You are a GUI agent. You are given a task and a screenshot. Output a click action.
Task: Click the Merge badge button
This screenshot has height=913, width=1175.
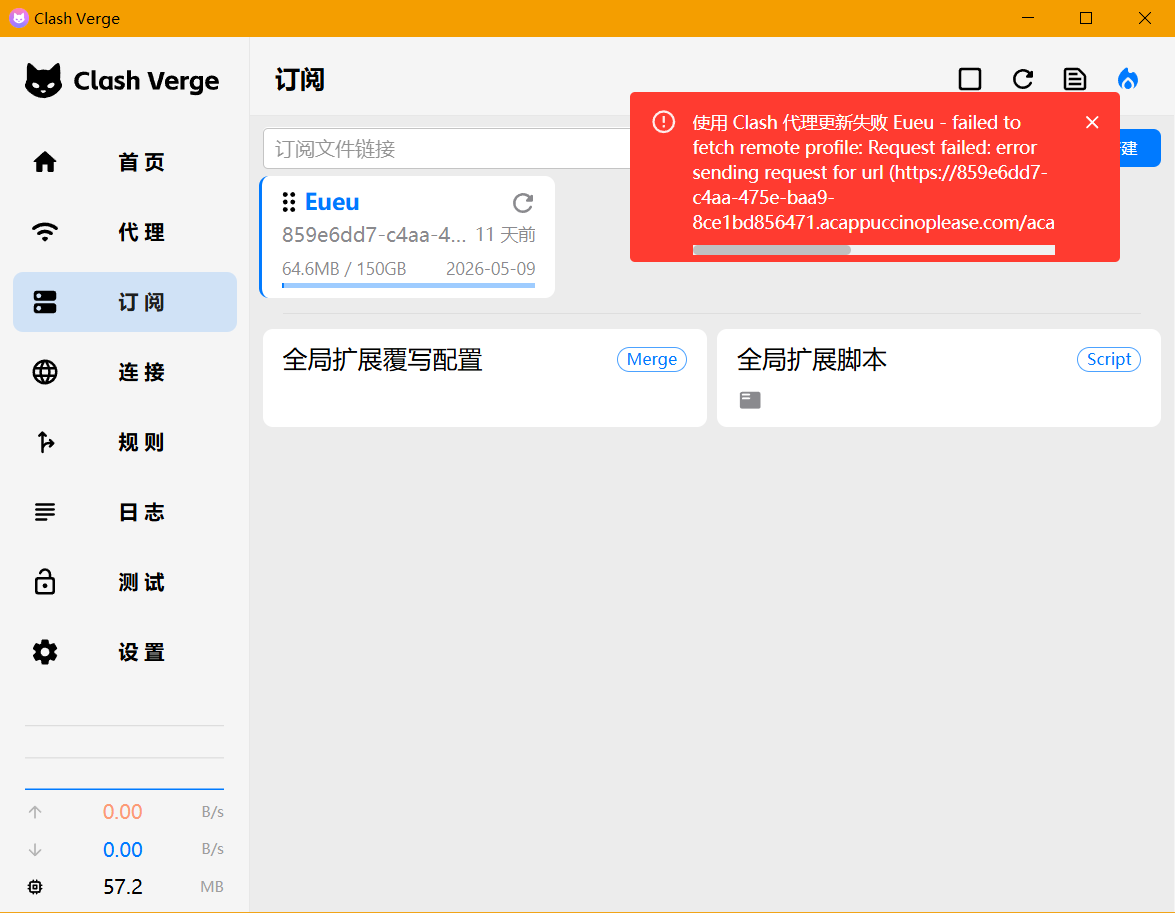coord(651,360)
